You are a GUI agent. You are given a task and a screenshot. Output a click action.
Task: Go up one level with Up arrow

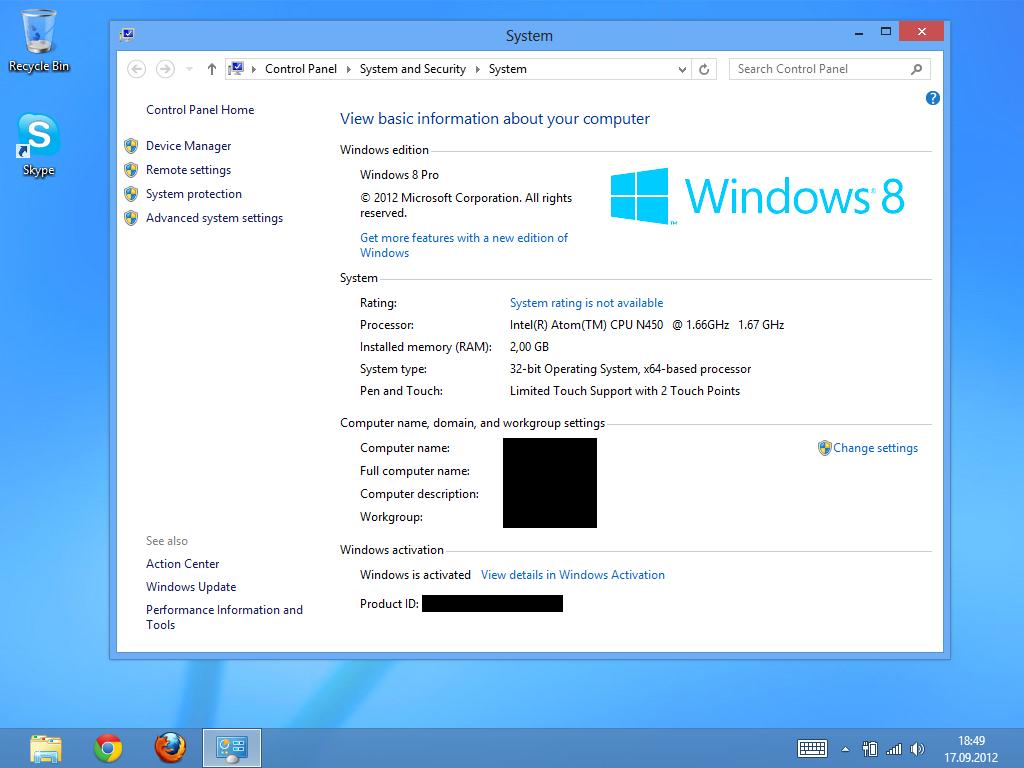(212, 69)
